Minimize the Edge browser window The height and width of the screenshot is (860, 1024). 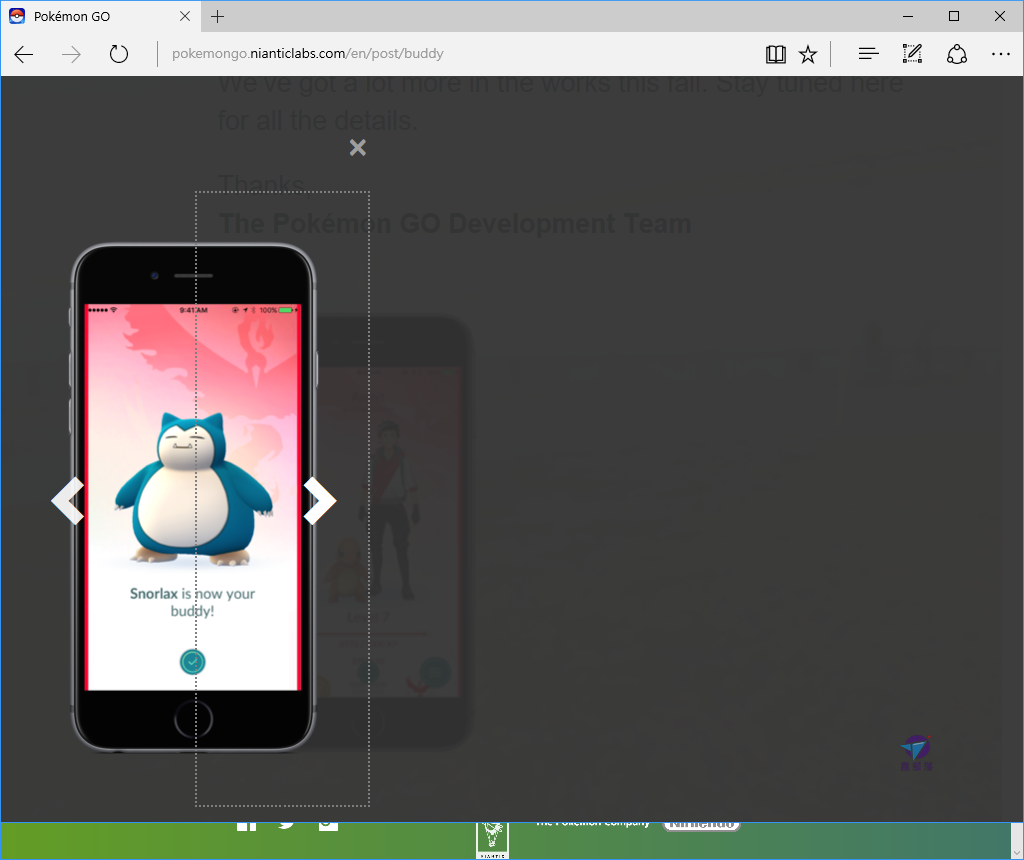coord(908,16)
